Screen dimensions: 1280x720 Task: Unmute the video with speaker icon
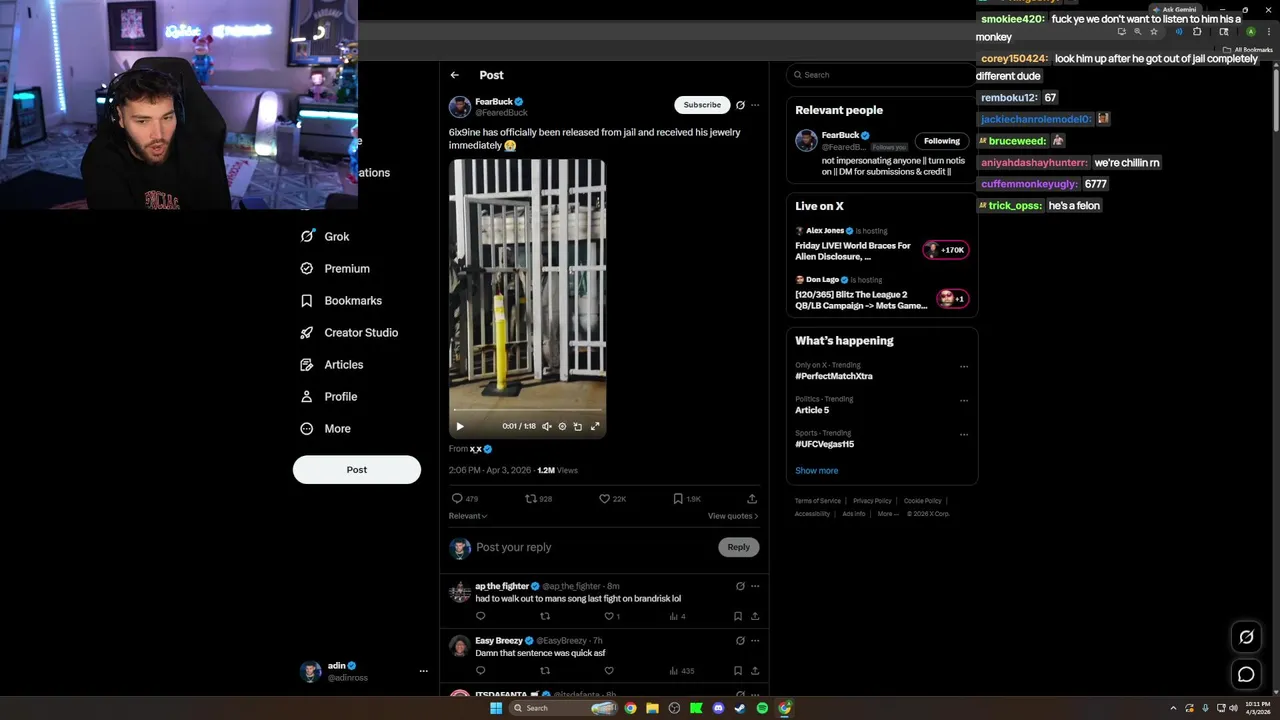547,426
